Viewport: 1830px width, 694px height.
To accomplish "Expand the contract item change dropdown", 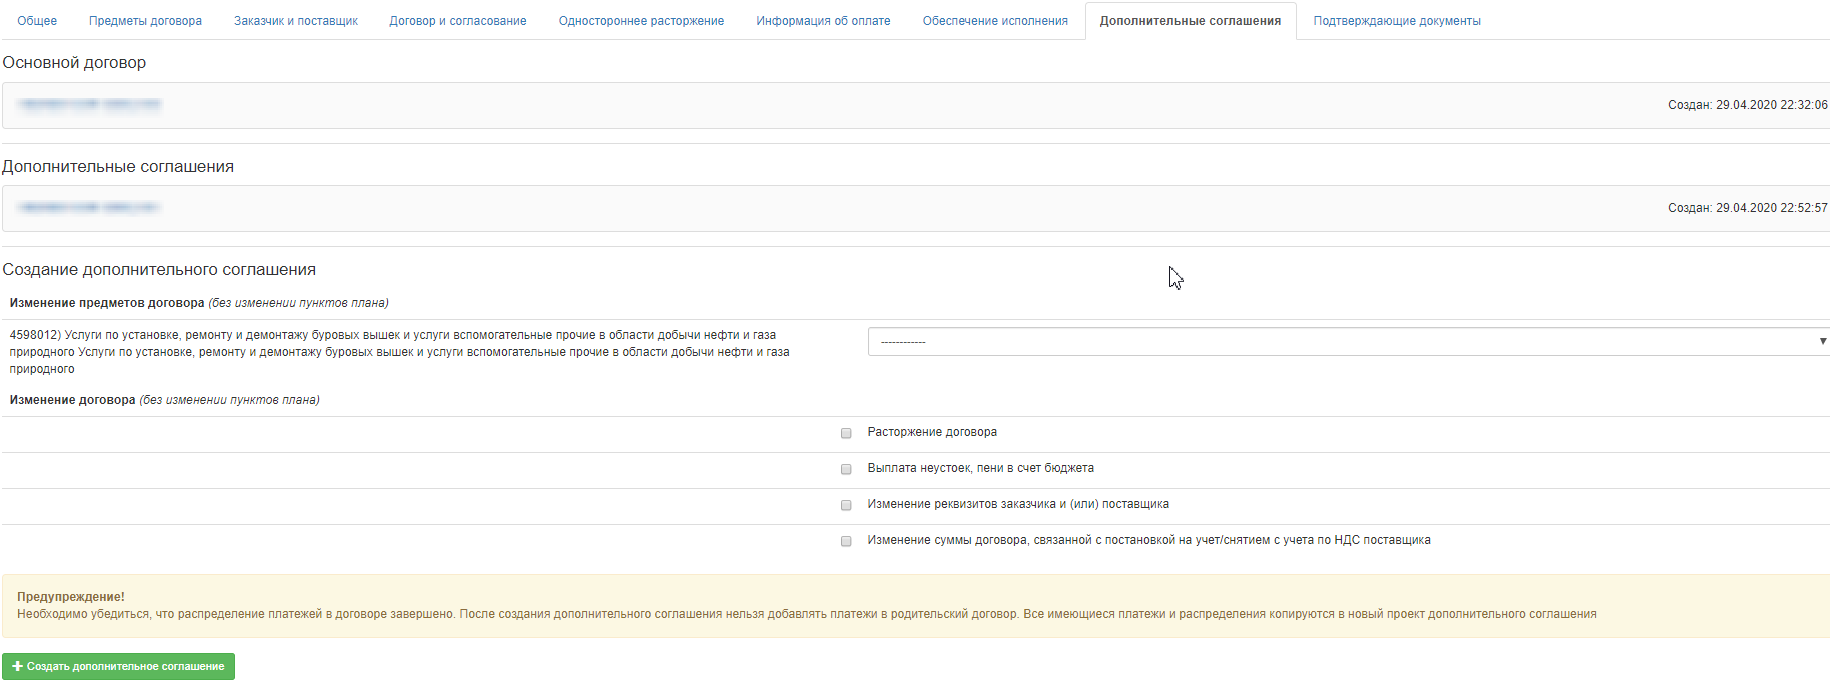I will point(1347,342).
